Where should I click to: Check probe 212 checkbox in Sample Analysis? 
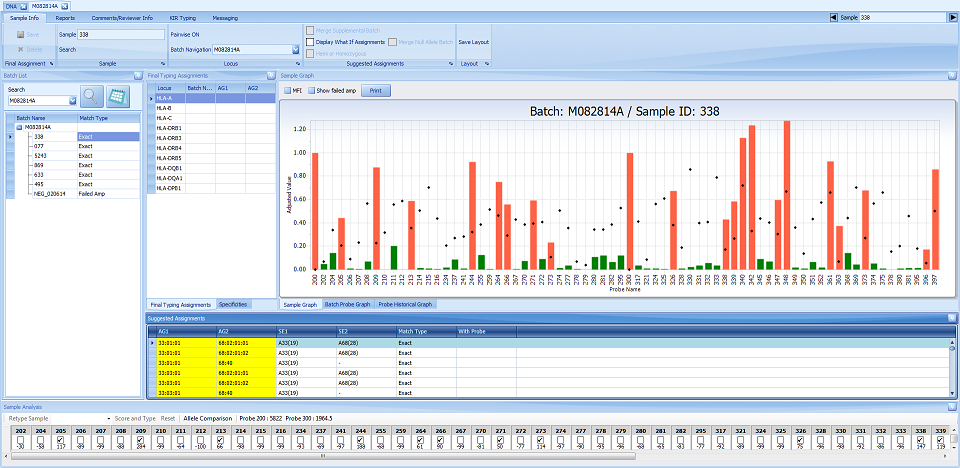pos(200,439)
